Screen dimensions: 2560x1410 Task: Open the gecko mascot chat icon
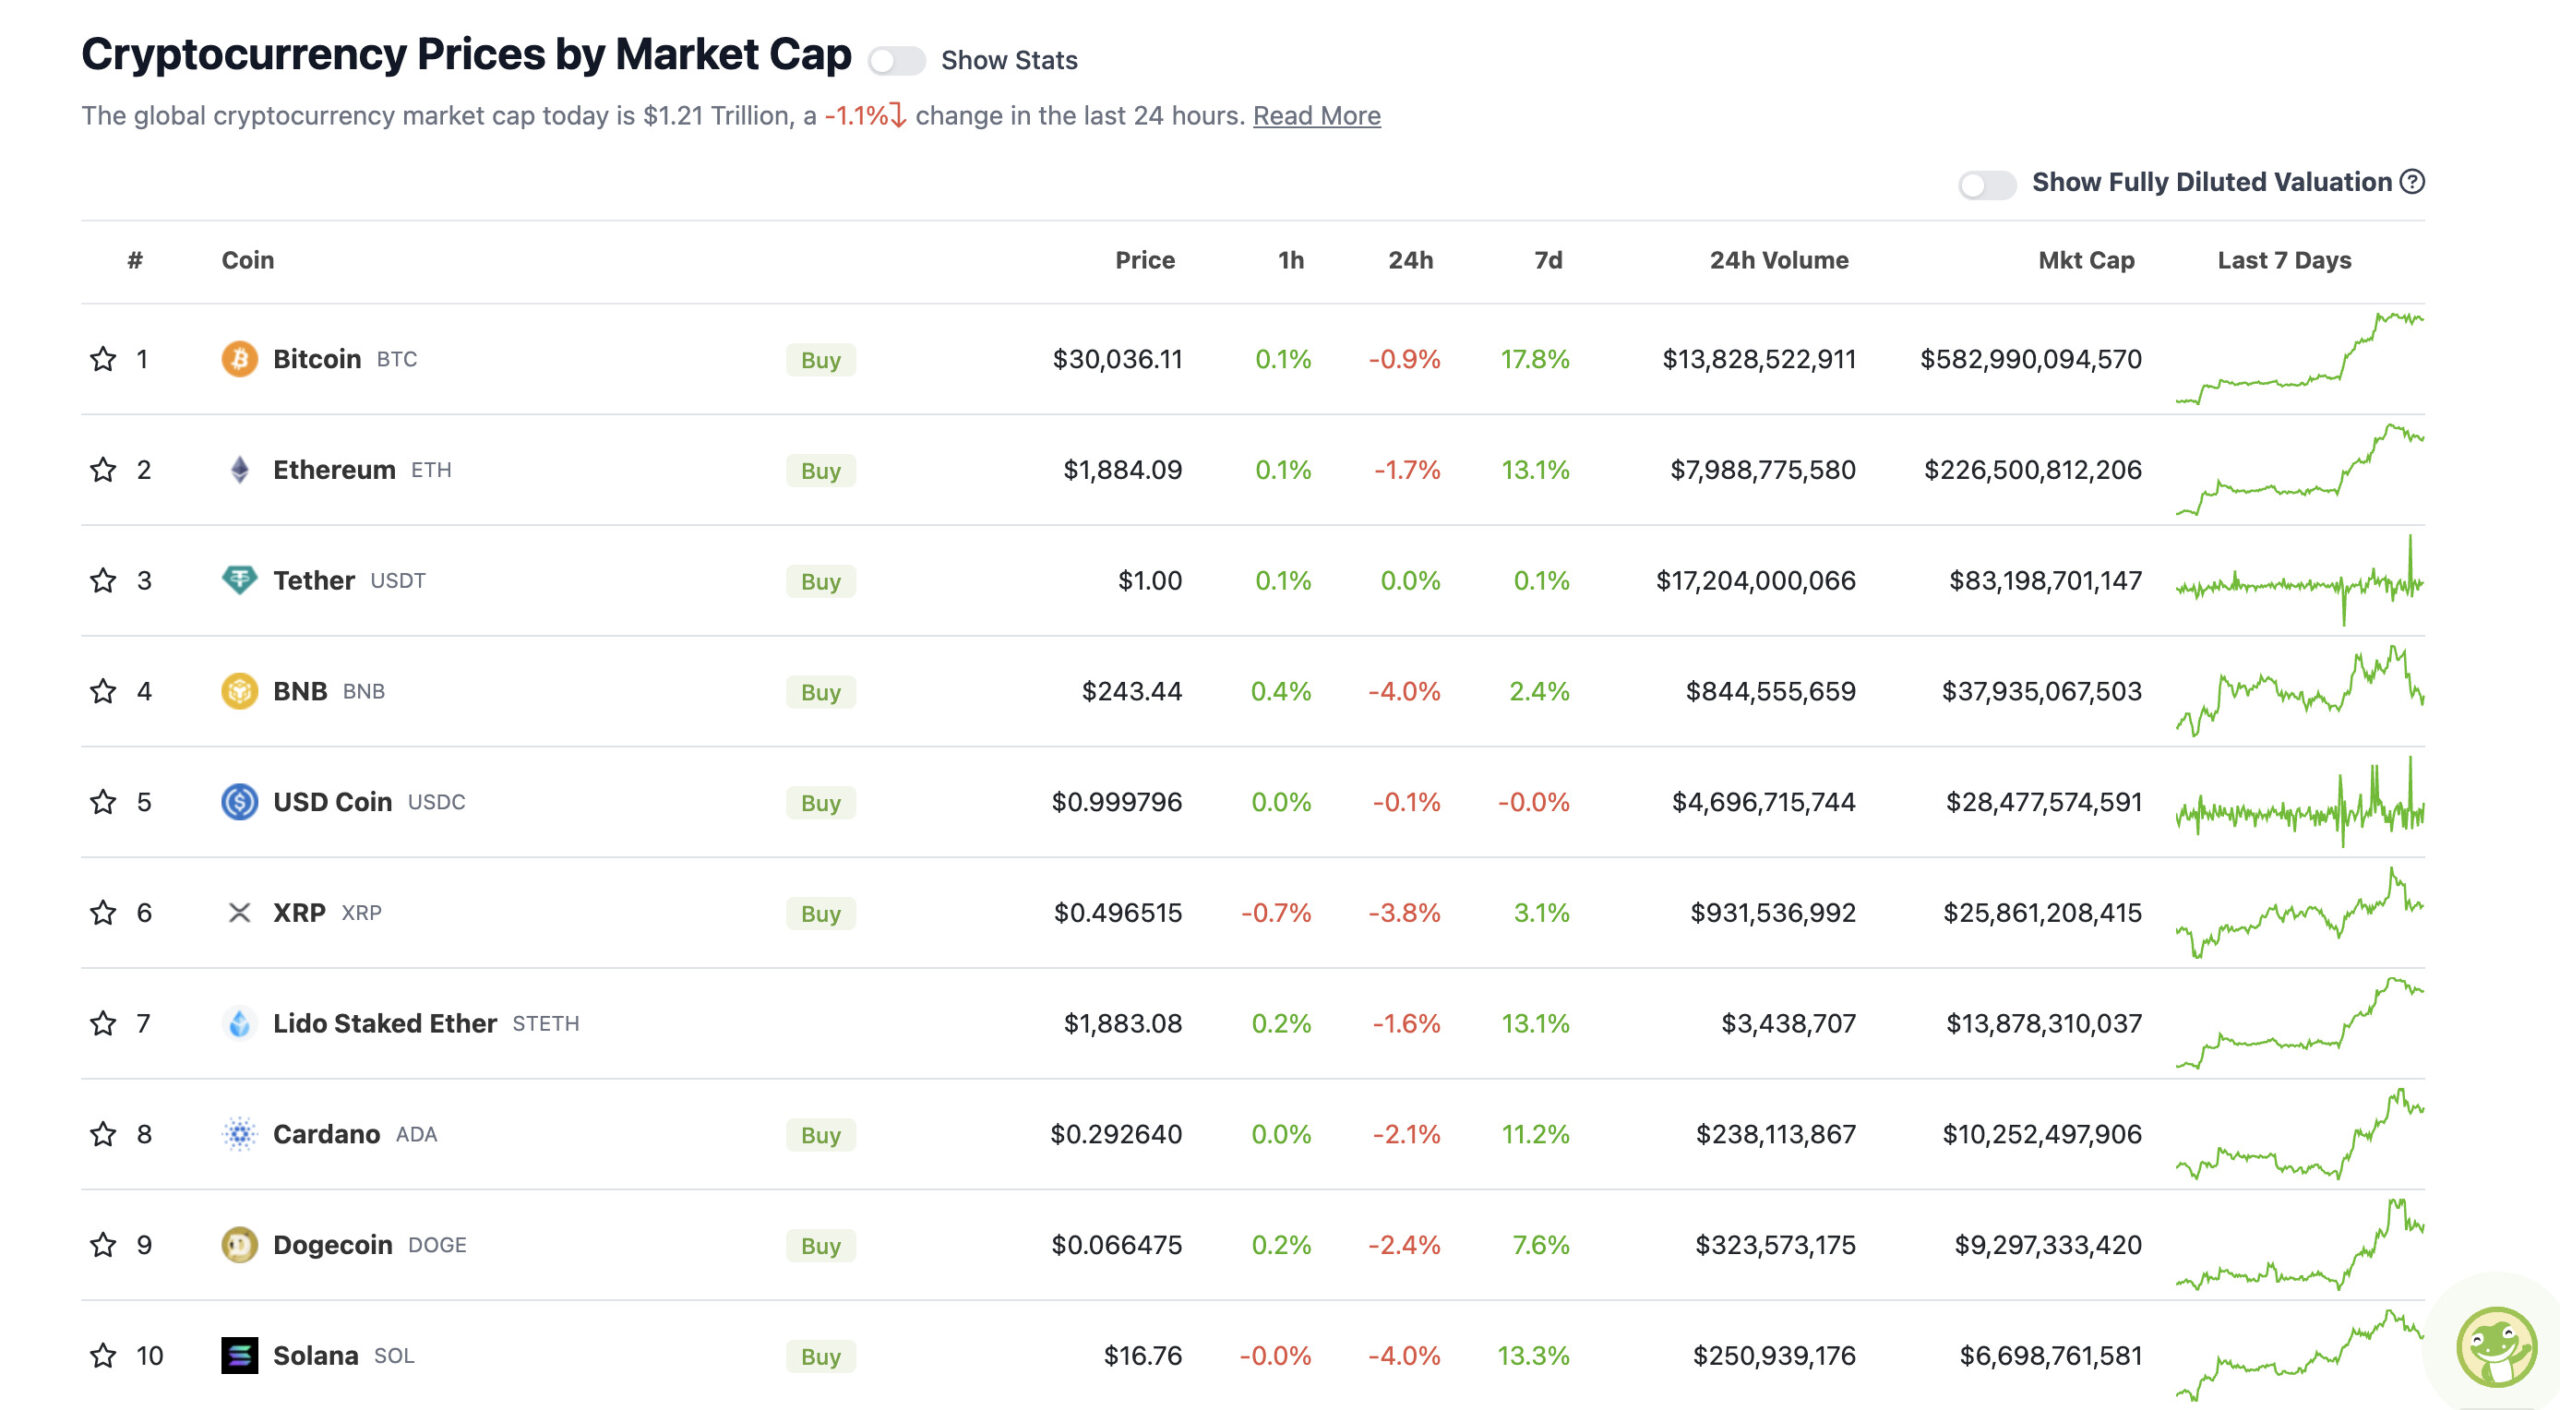point(2496,1347)
